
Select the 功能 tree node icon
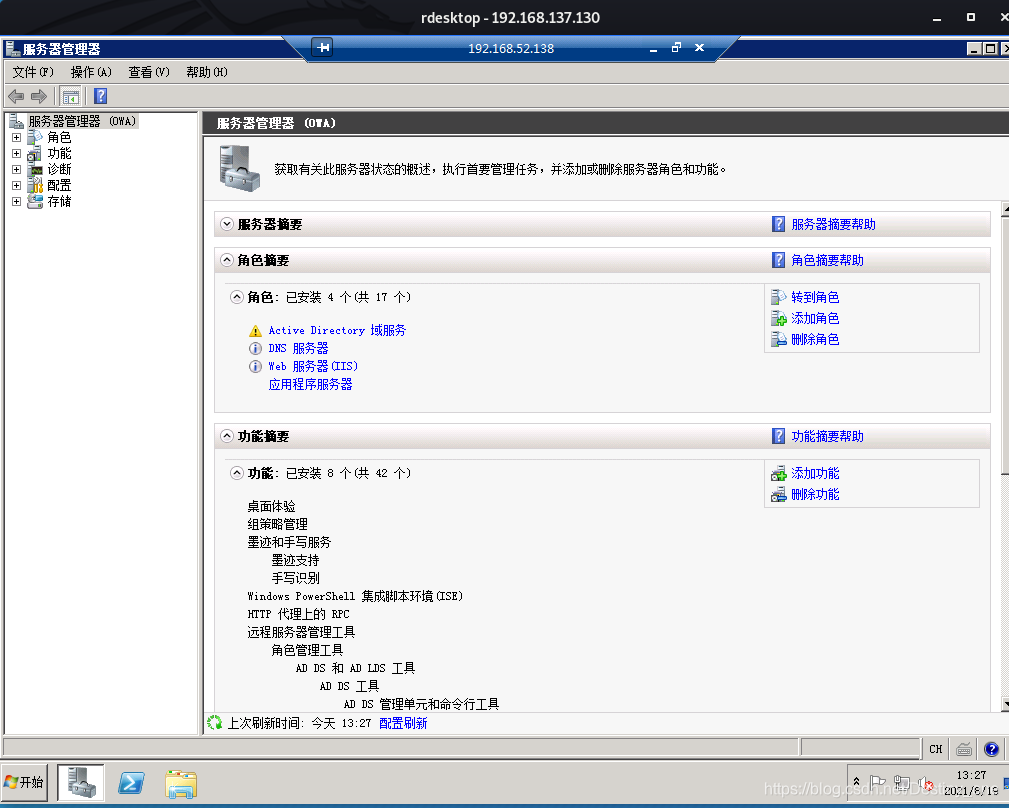35,153
